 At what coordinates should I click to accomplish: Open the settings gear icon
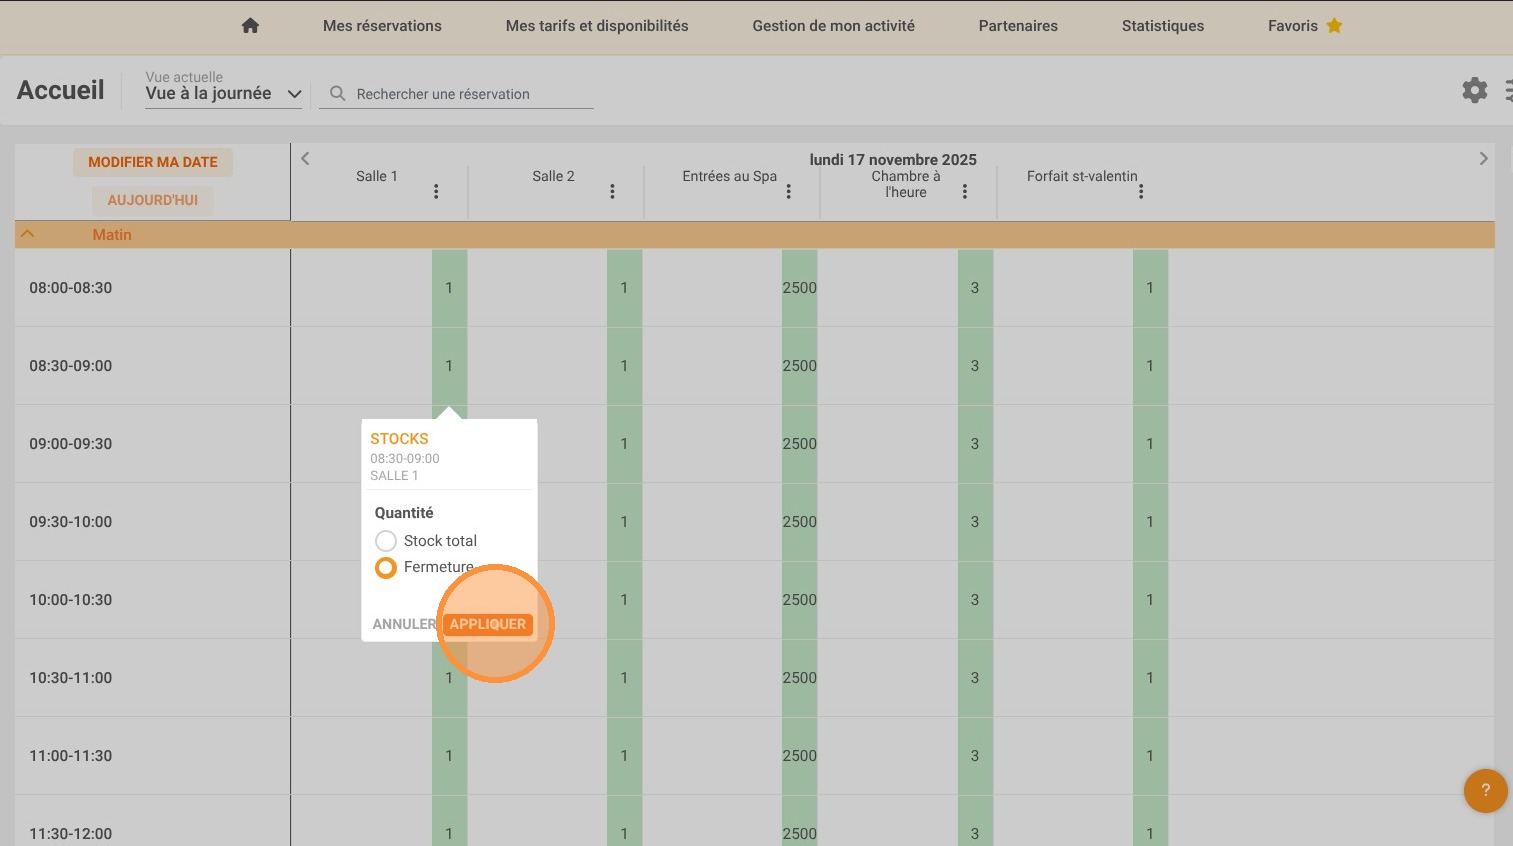point(1474,90)
